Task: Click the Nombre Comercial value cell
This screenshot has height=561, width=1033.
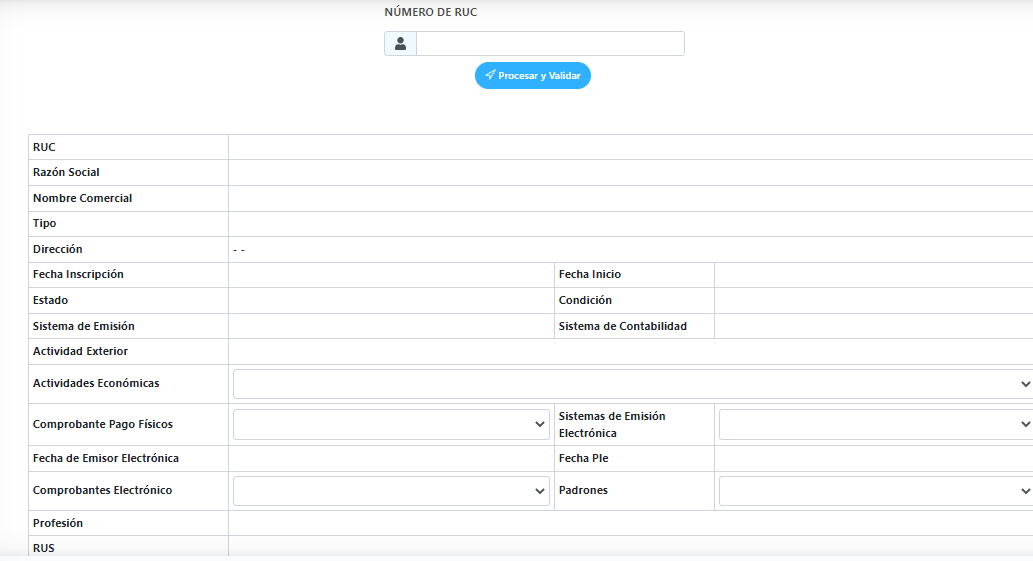Action: point(630,198)
